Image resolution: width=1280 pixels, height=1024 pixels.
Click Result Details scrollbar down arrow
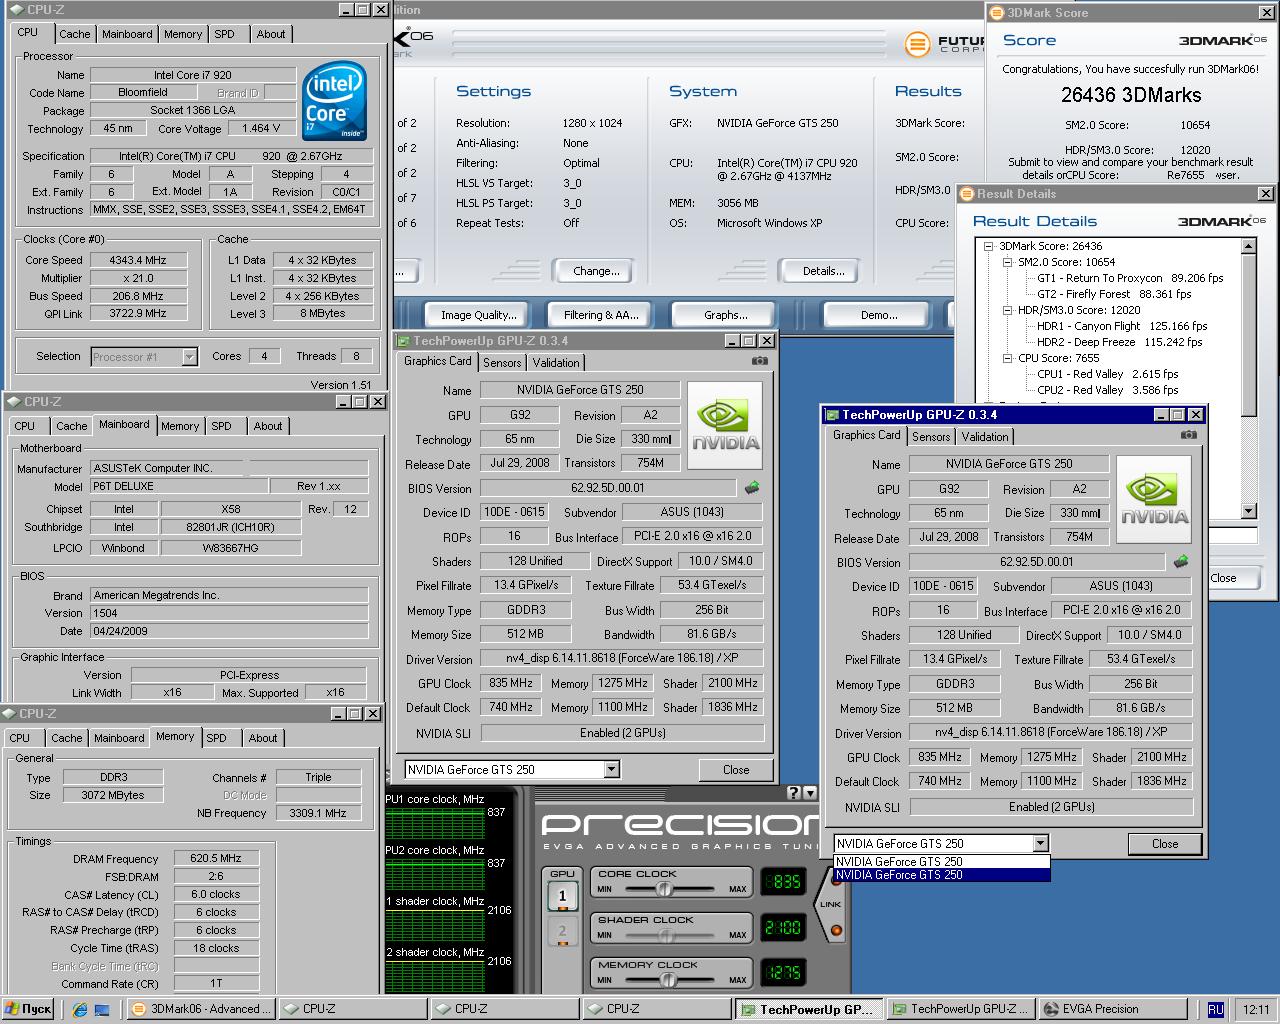coord(1248,511)
